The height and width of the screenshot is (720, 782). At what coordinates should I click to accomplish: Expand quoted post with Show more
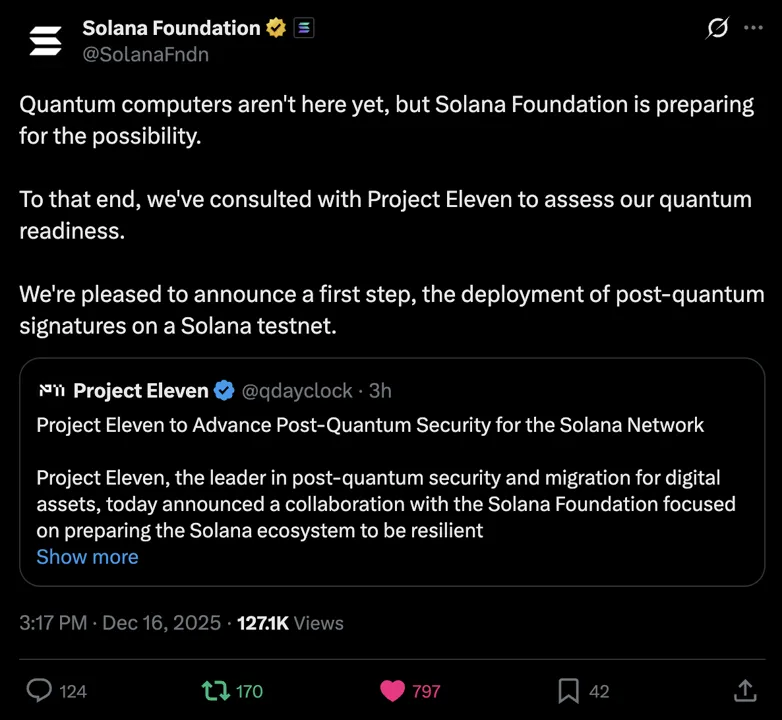pyautogui.click(x=87, y=557)
